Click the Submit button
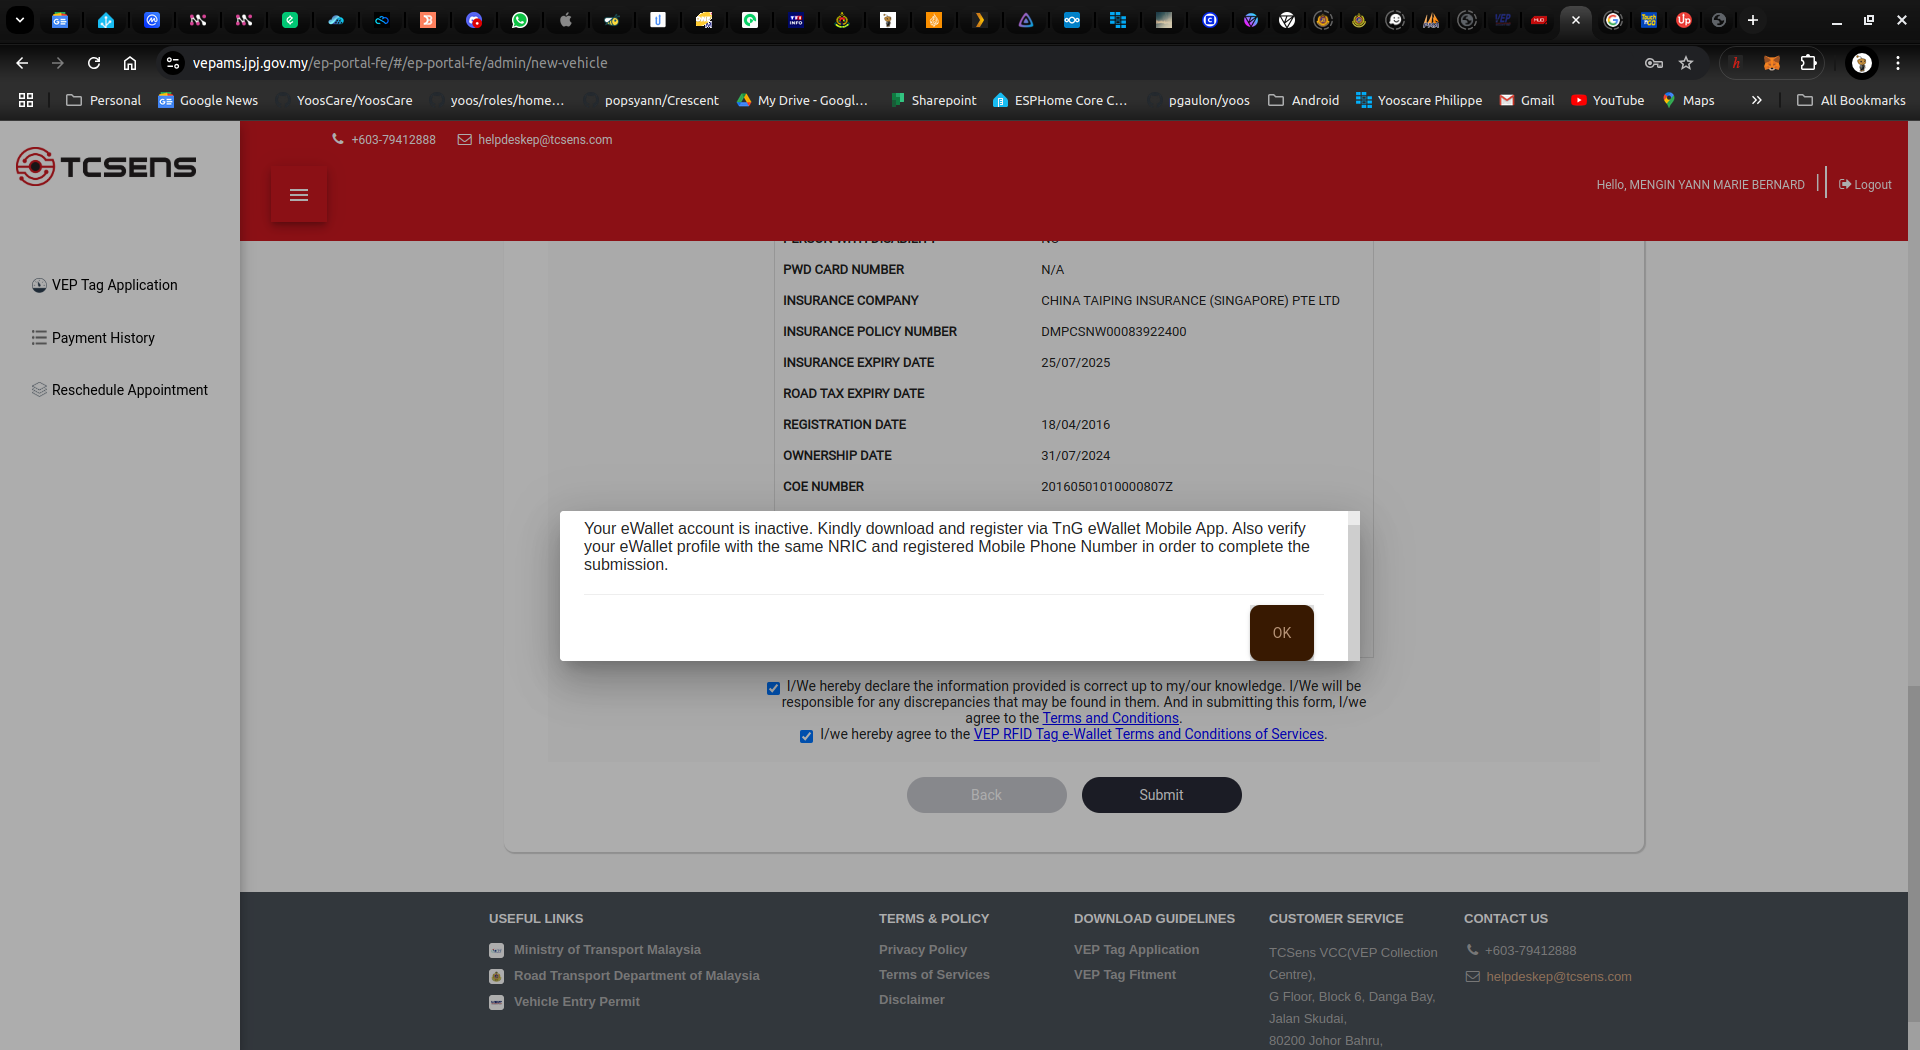This screenshot has height=1050, width=1920. point(1161,795)
